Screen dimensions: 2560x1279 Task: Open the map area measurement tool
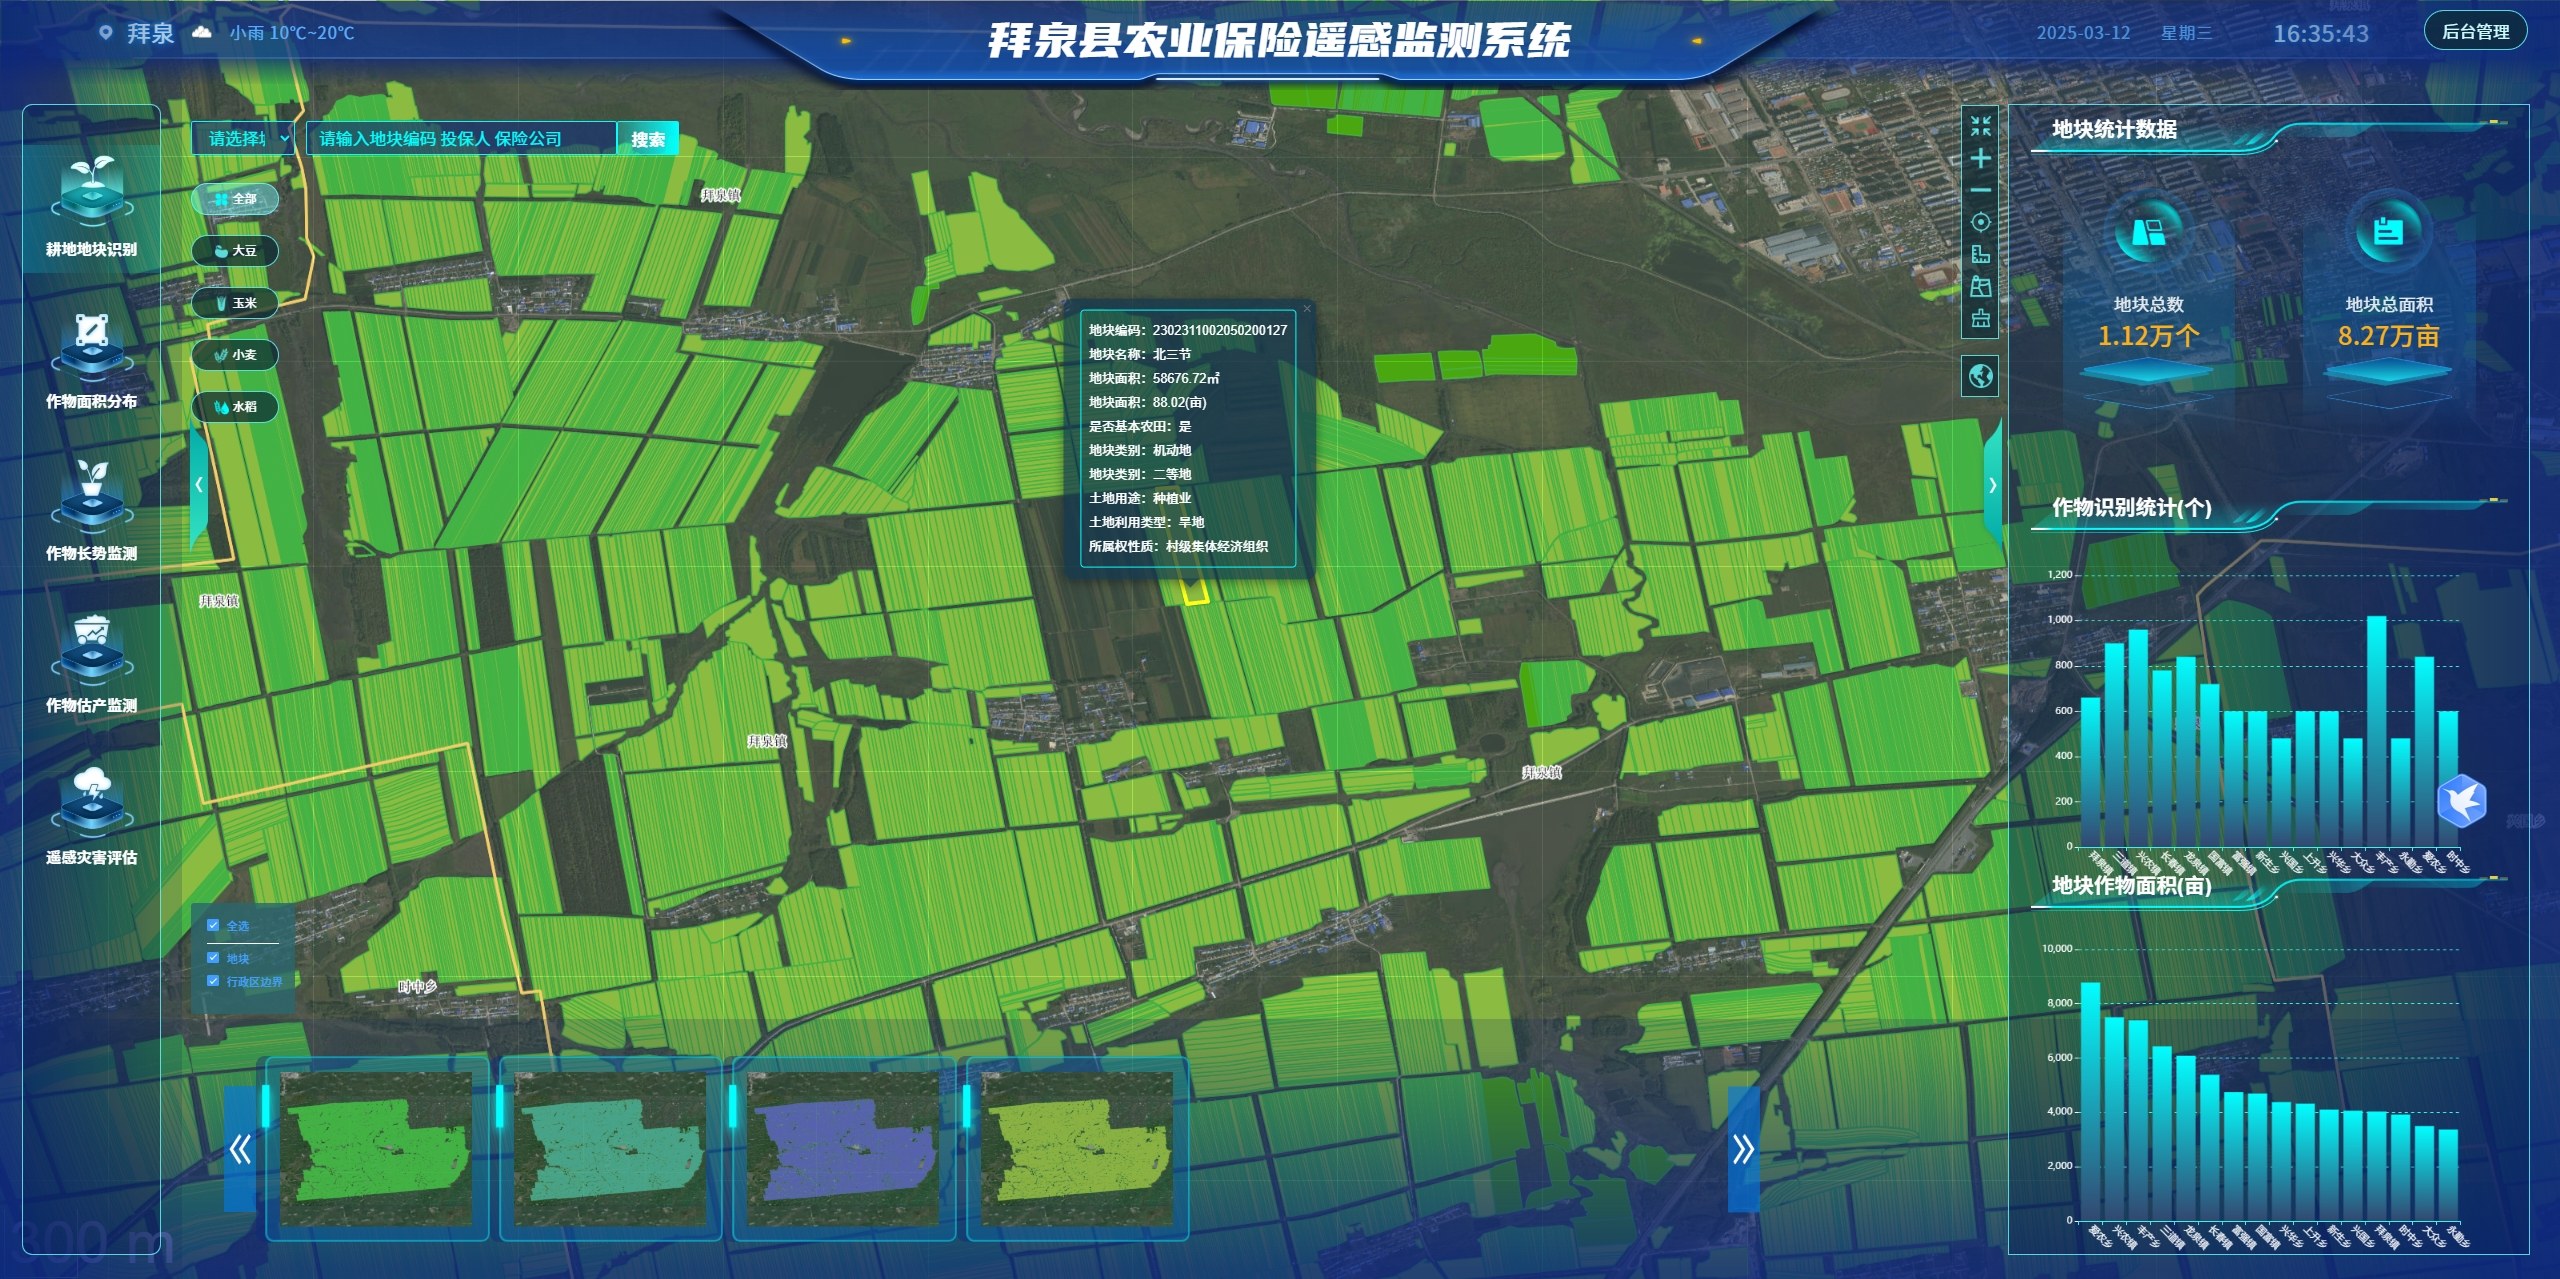[x=1980, y=287]
